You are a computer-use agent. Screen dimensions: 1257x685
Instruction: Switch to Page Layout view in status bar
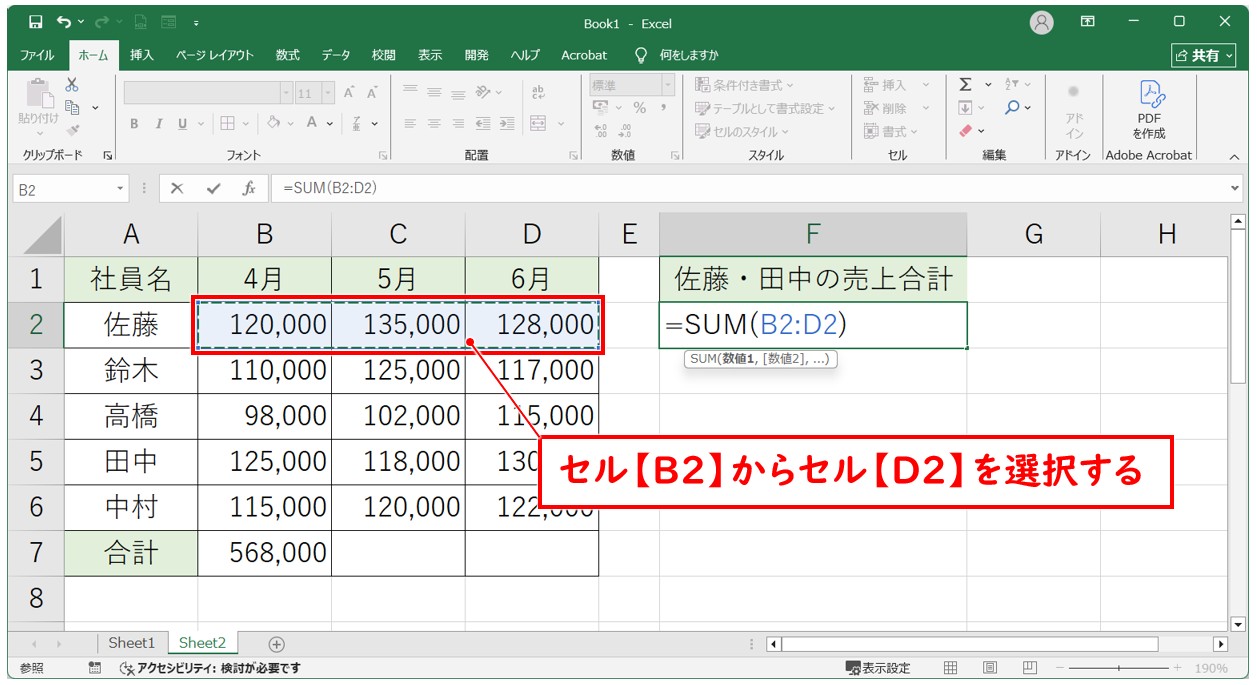pyautogui.click(x=989, y=668)
